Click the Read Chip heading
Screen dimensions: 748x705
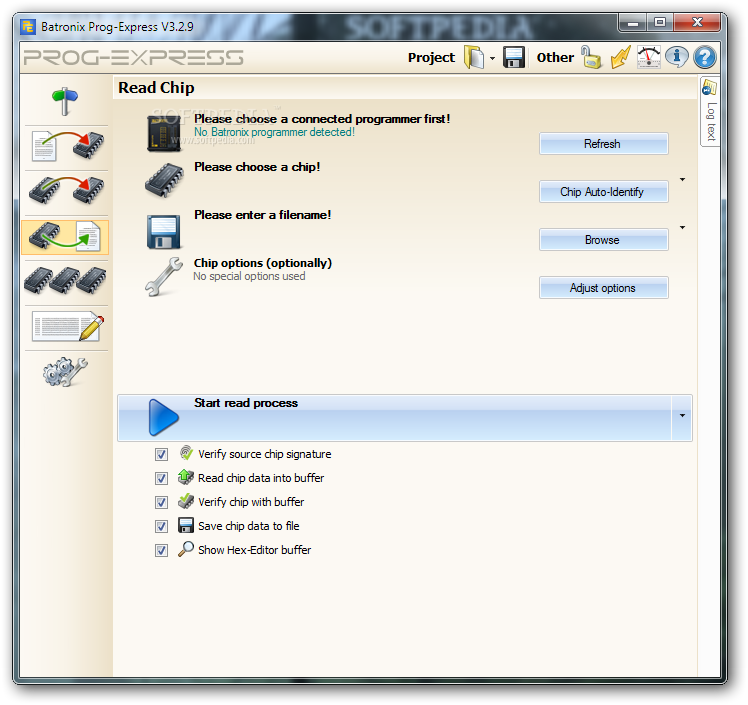[156, 88]
